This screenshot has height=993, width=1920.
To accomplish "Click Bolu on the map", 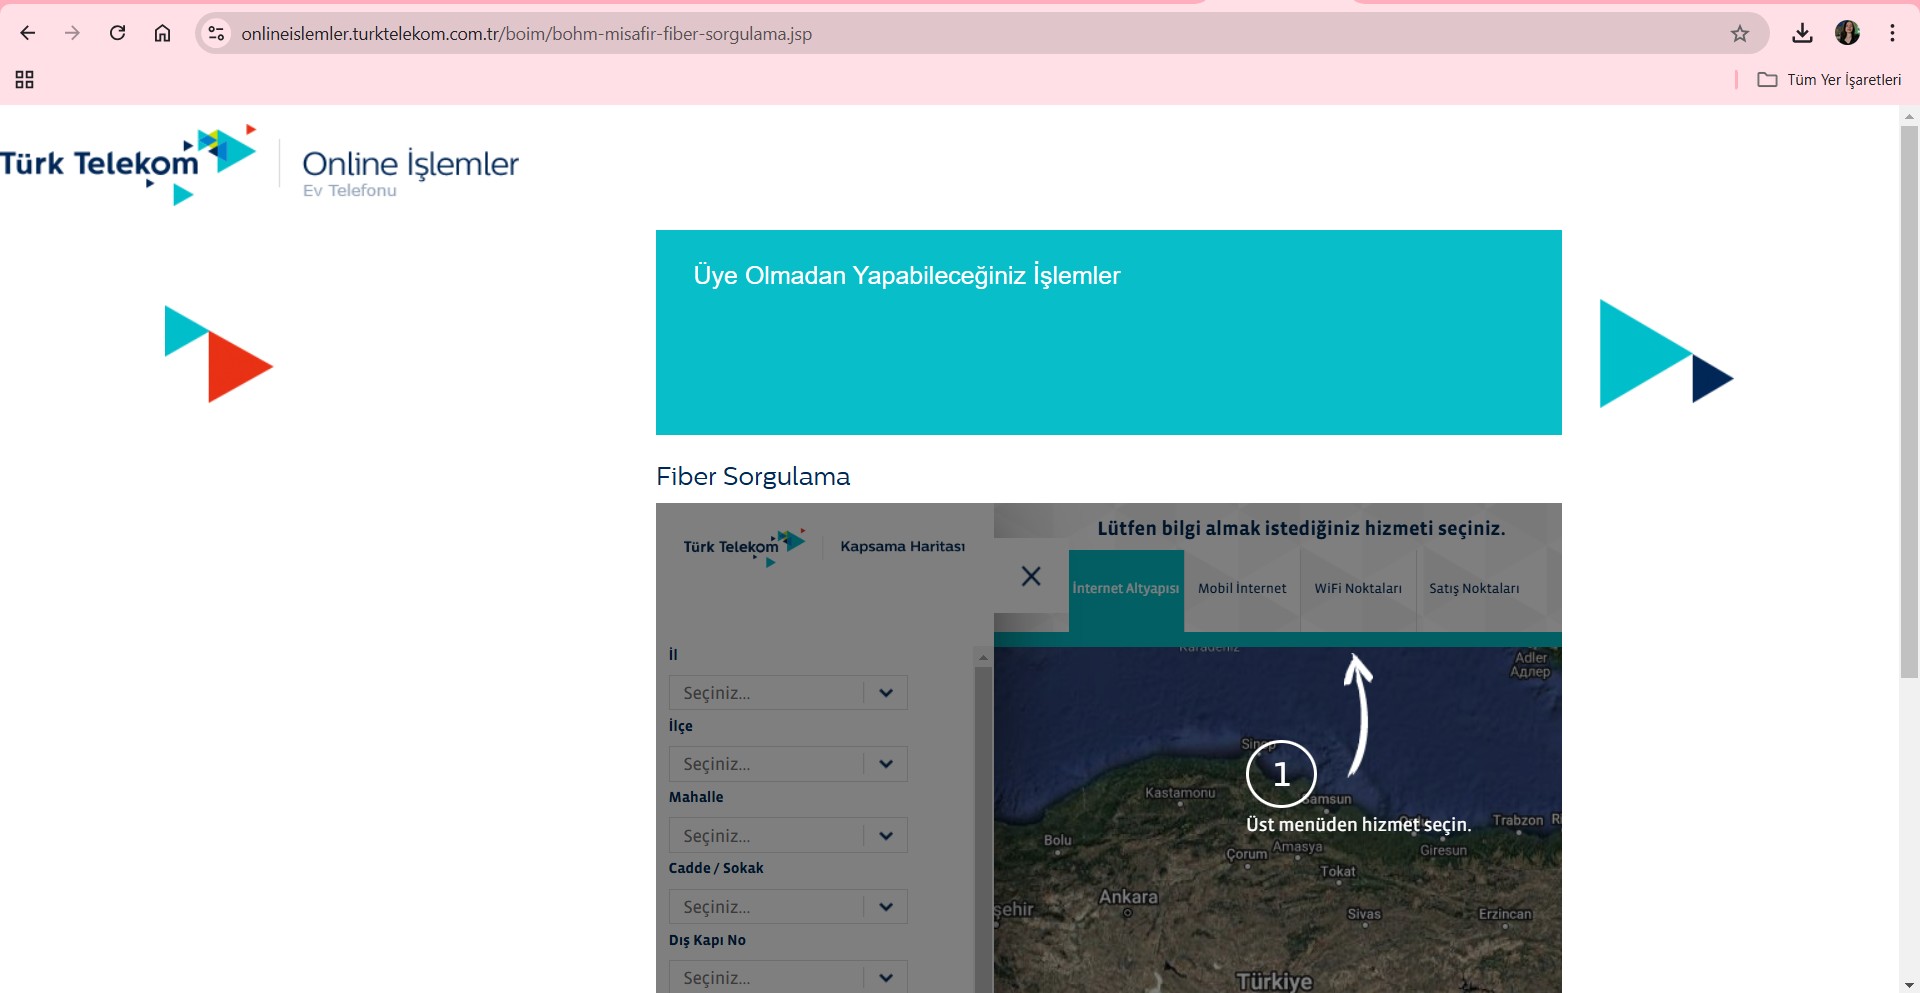I will pyautogui.click(x=1057, y=840).
